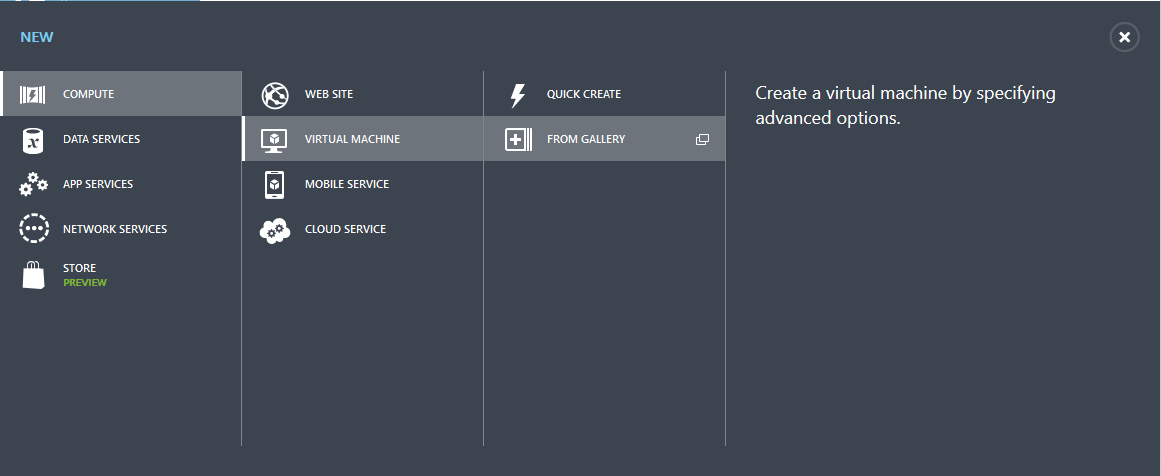Select the Virtual Machine monitor icon
The image size is (1161, 476).
click(x=275, y=140)
